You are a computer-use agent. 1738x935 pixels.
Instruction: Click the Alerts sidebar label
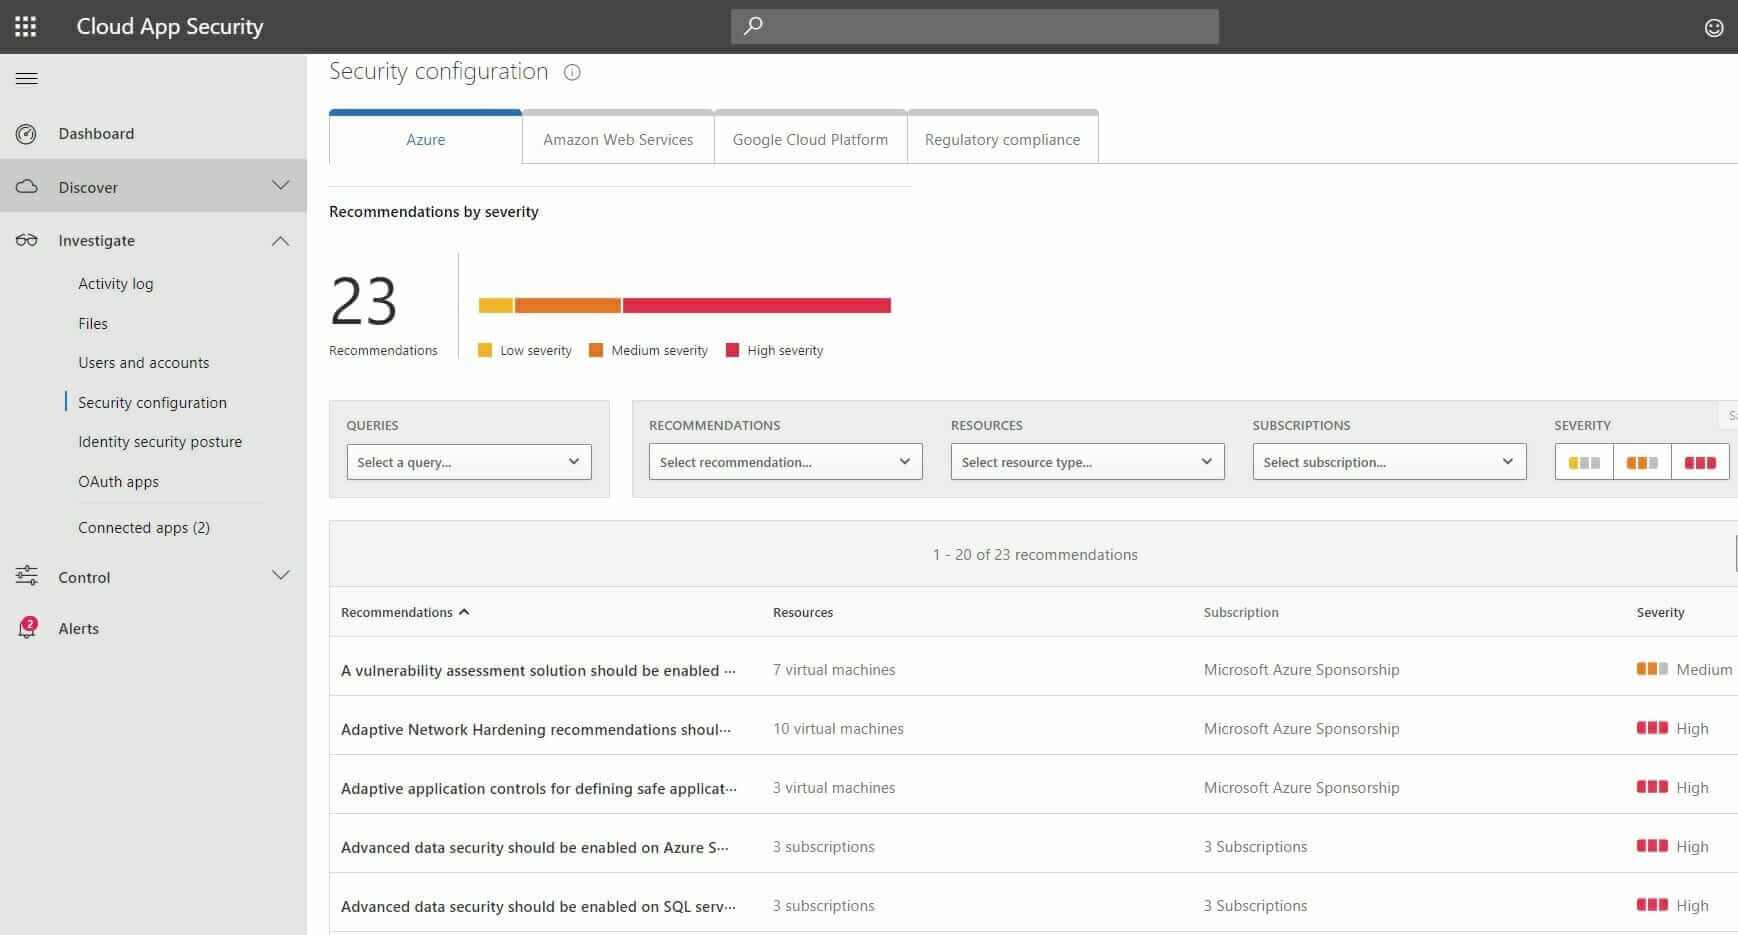pyautogui.click(x=78, y=629)
